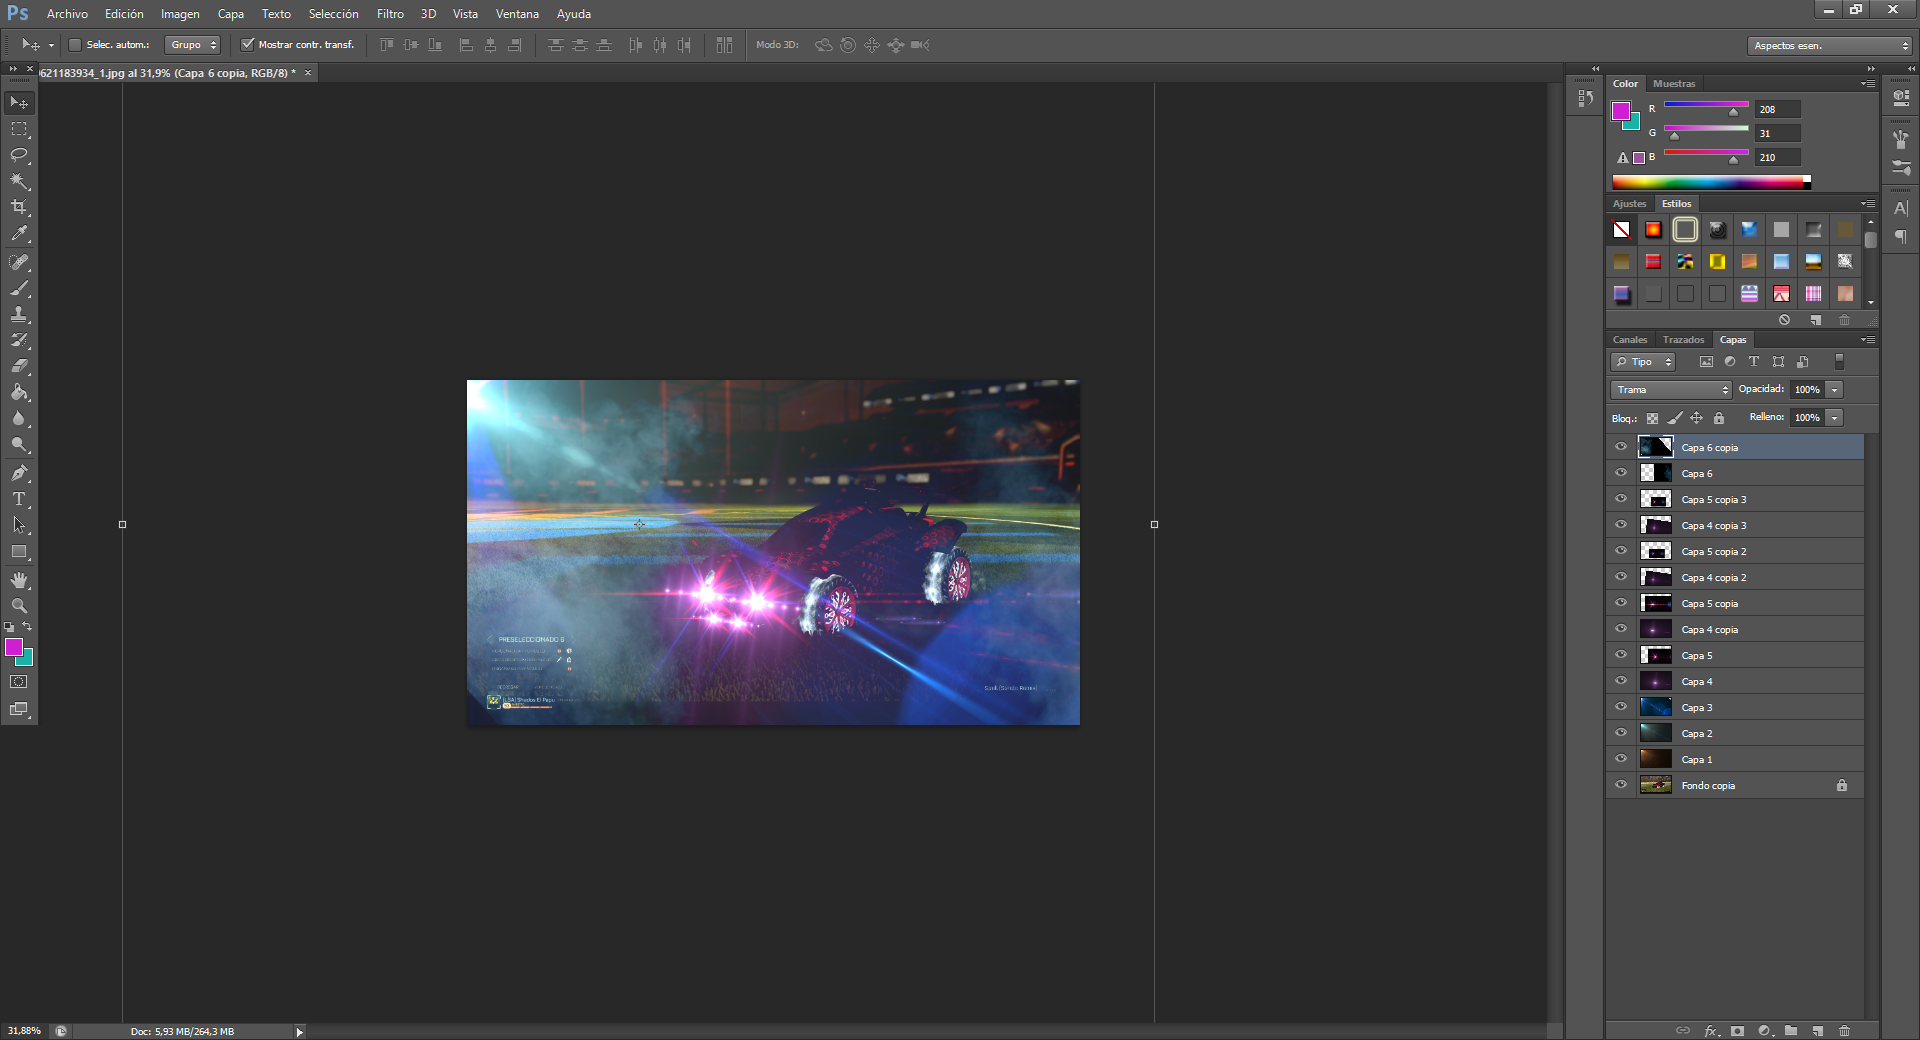Delete the selected layer with the trash icon

(x=1844, y=1030)
